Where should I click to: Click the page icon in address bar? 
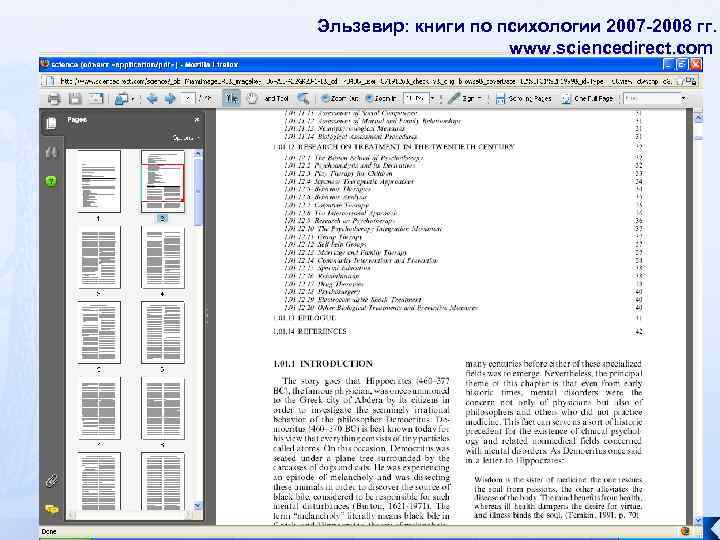pos(51,81)
